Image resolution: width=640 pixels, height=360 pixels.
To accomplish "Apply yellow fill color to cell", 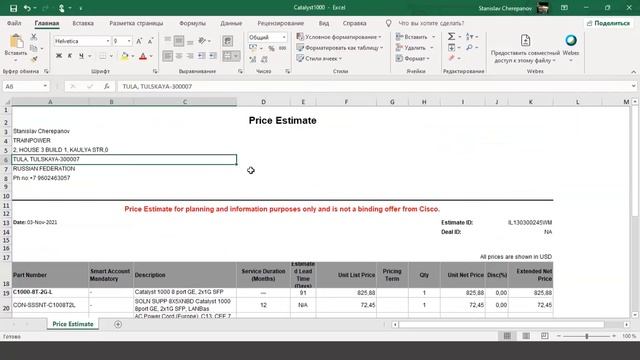I will (x=124, y=56).
